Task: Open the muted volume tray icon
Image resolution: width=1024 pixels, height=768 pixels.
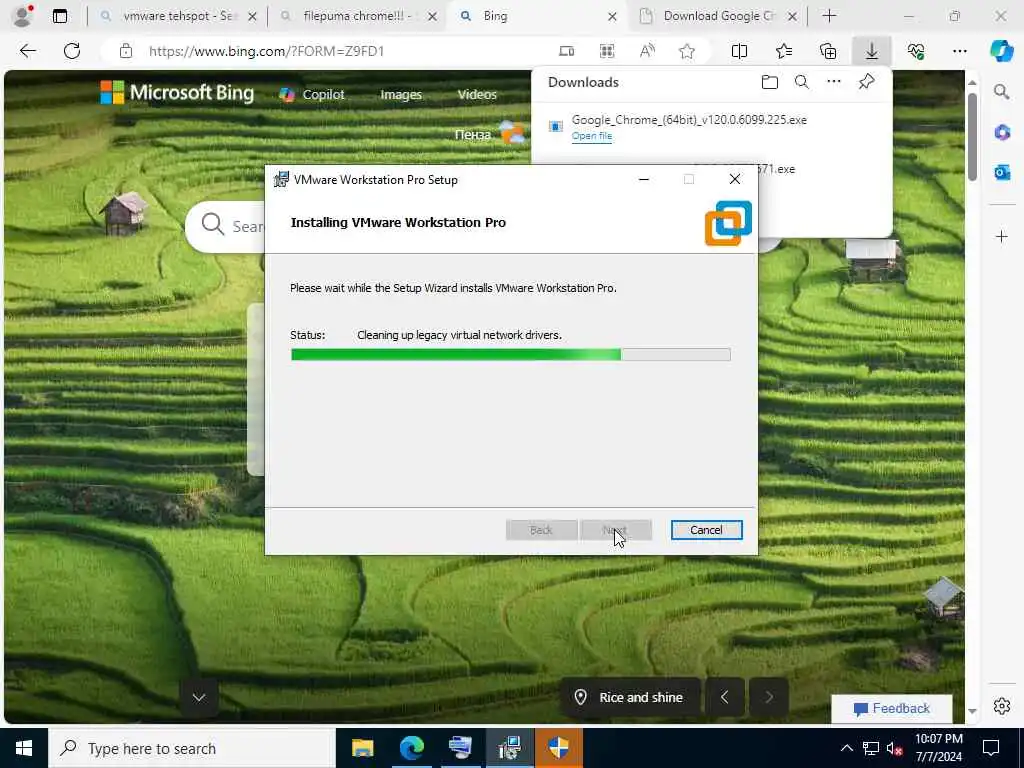Action: 895,748
